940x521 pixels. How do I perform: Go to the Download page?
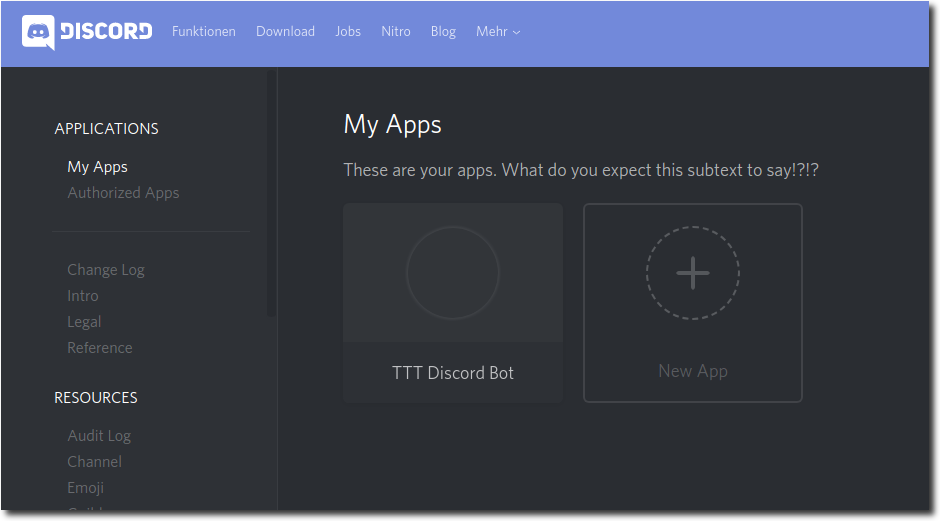tap(285, 32)
